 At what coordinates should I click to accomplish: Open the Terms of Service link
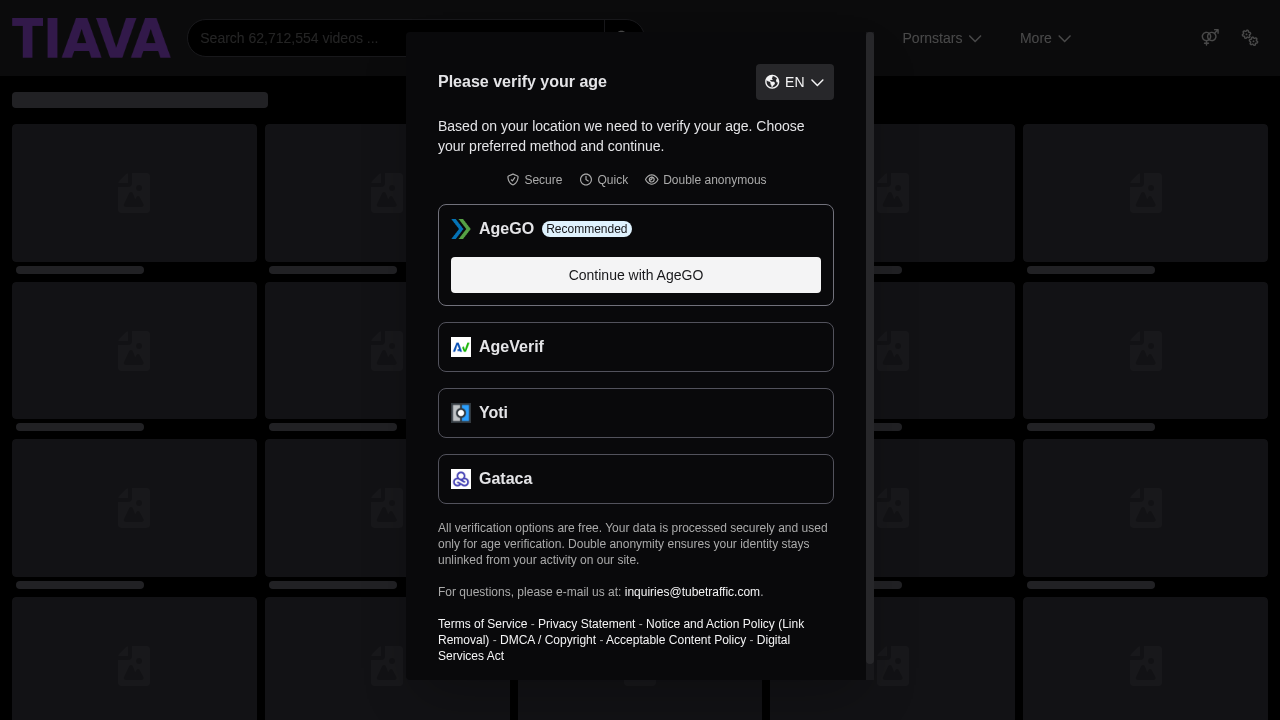click(x=482, y=624)
